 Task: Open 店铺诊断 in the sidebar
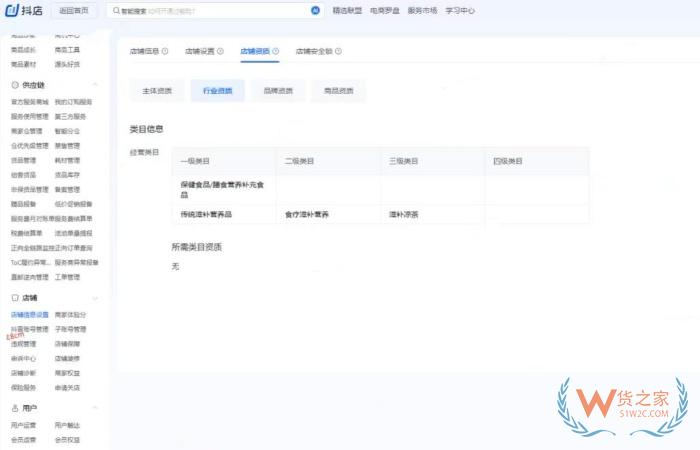tap(23, 373)
